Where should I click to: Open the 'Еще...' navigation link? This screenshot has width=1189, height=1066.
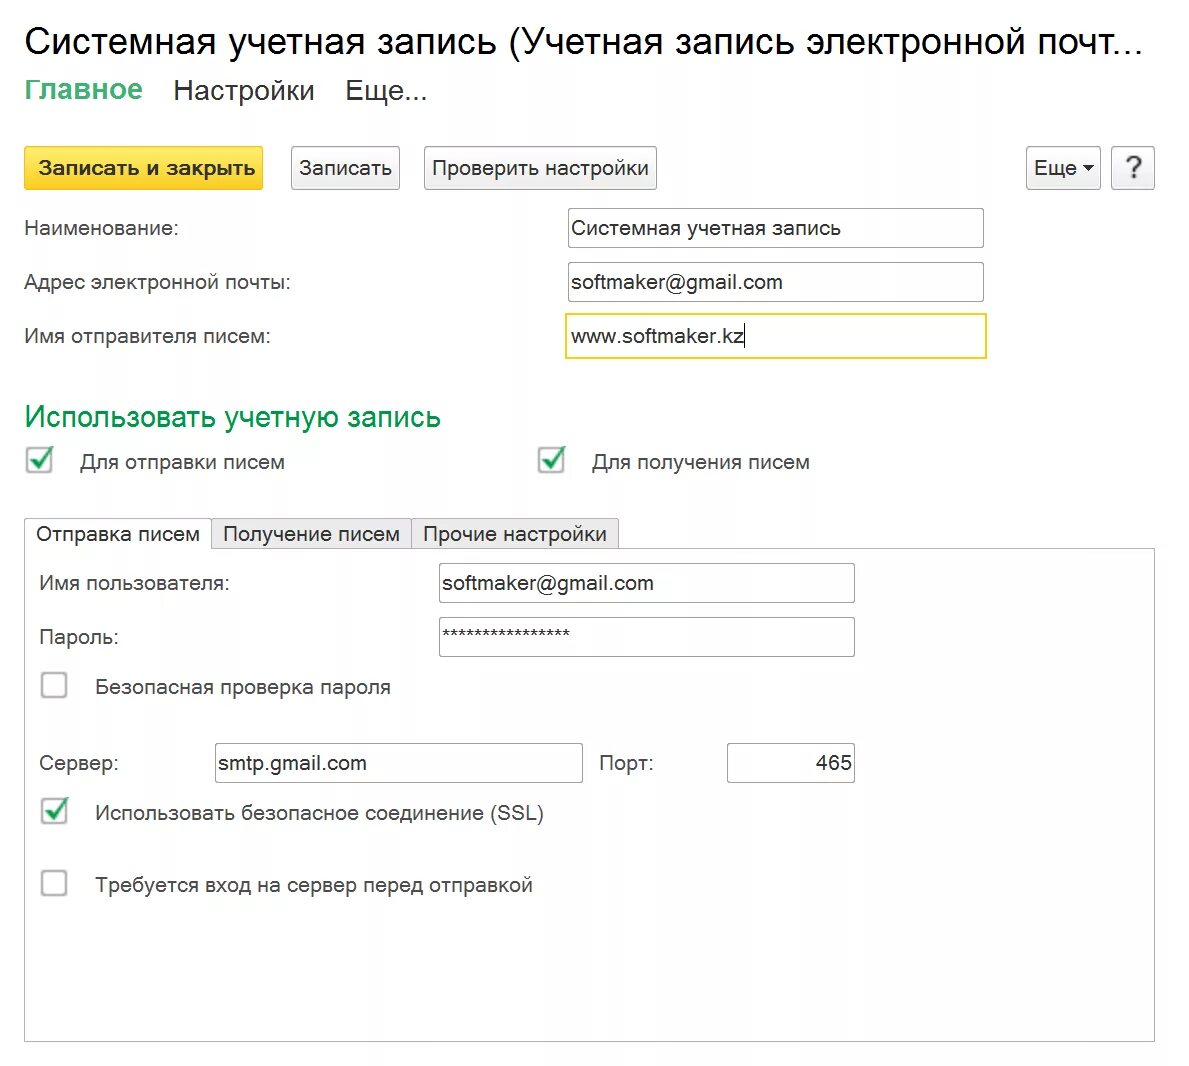386,90
